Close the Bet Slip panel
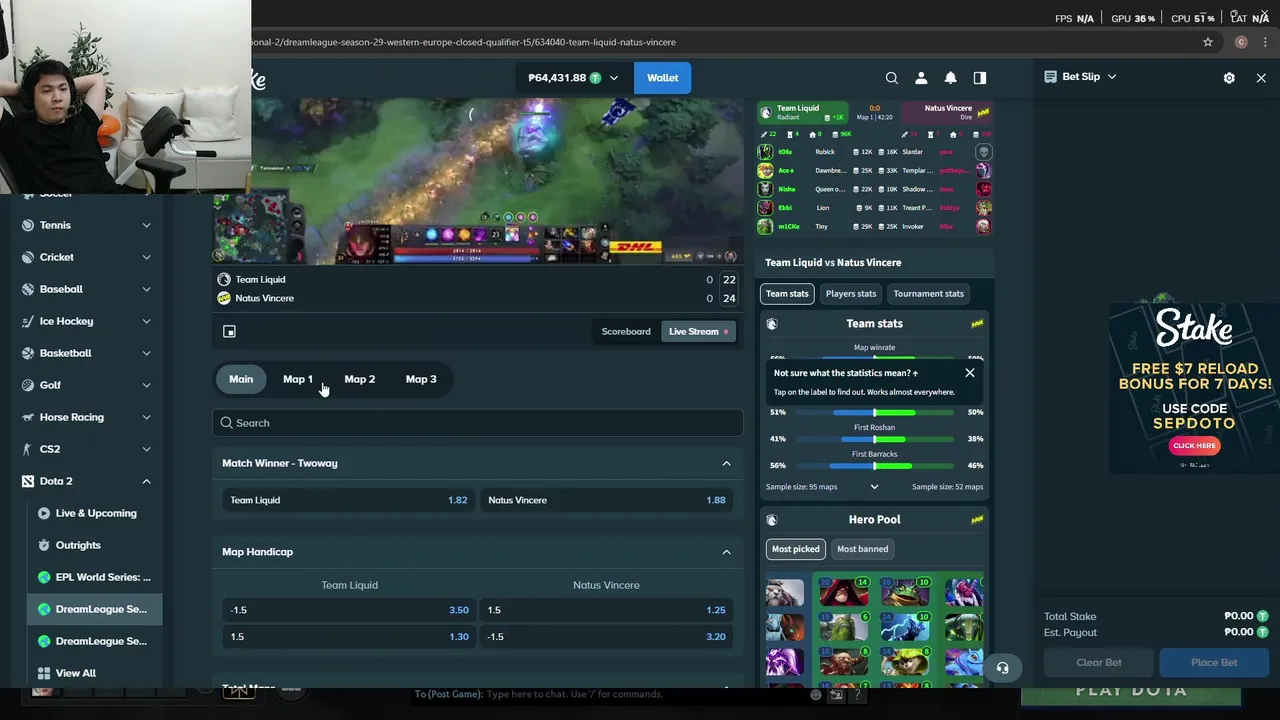Image resolution: width=1280 pixels, height=720 pixels. pos(1261,78)
